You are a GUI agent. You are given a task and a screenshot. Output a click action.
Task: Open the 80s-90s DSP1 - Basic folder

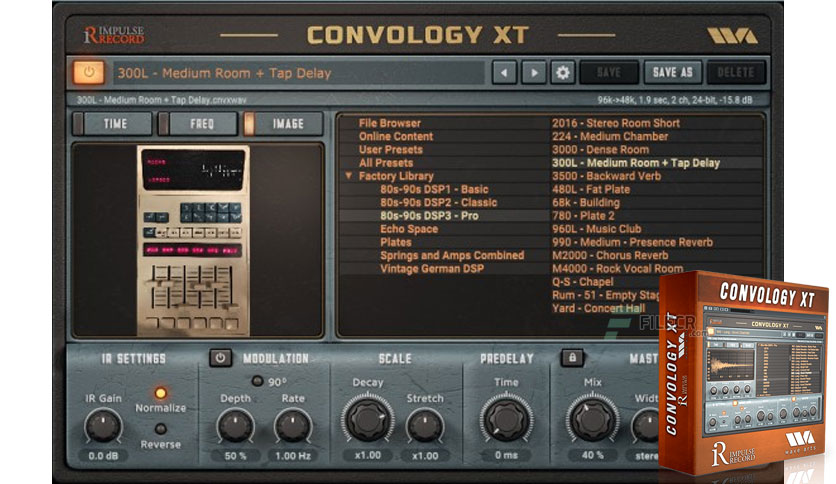434,189
